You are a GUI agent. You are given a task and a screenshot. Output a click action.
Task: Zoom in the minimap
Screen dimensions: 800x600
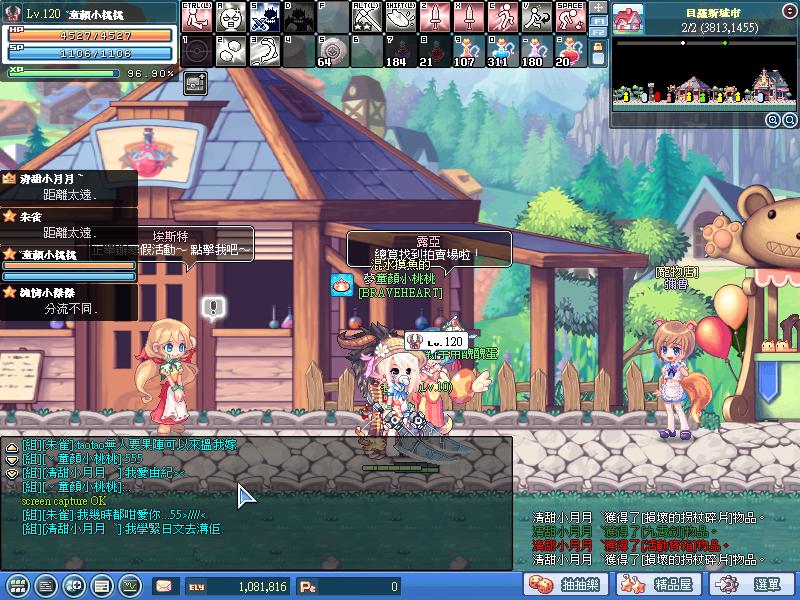pyautogui.click(x=772, y=120)
